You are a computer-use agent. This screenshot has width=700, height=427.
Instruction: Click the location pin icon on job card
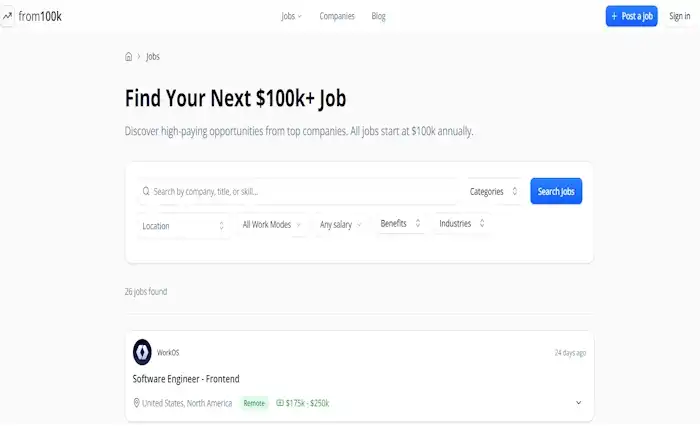coord(137,403)
